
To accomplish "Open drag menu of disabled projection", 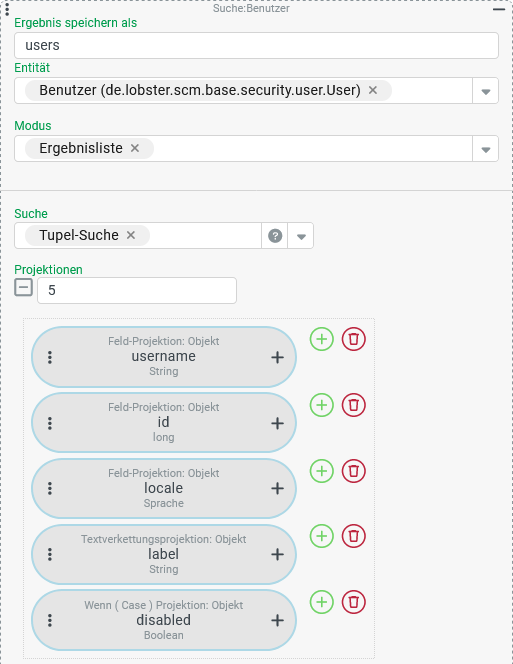I will pyautogui.click(x=50, y=620).
